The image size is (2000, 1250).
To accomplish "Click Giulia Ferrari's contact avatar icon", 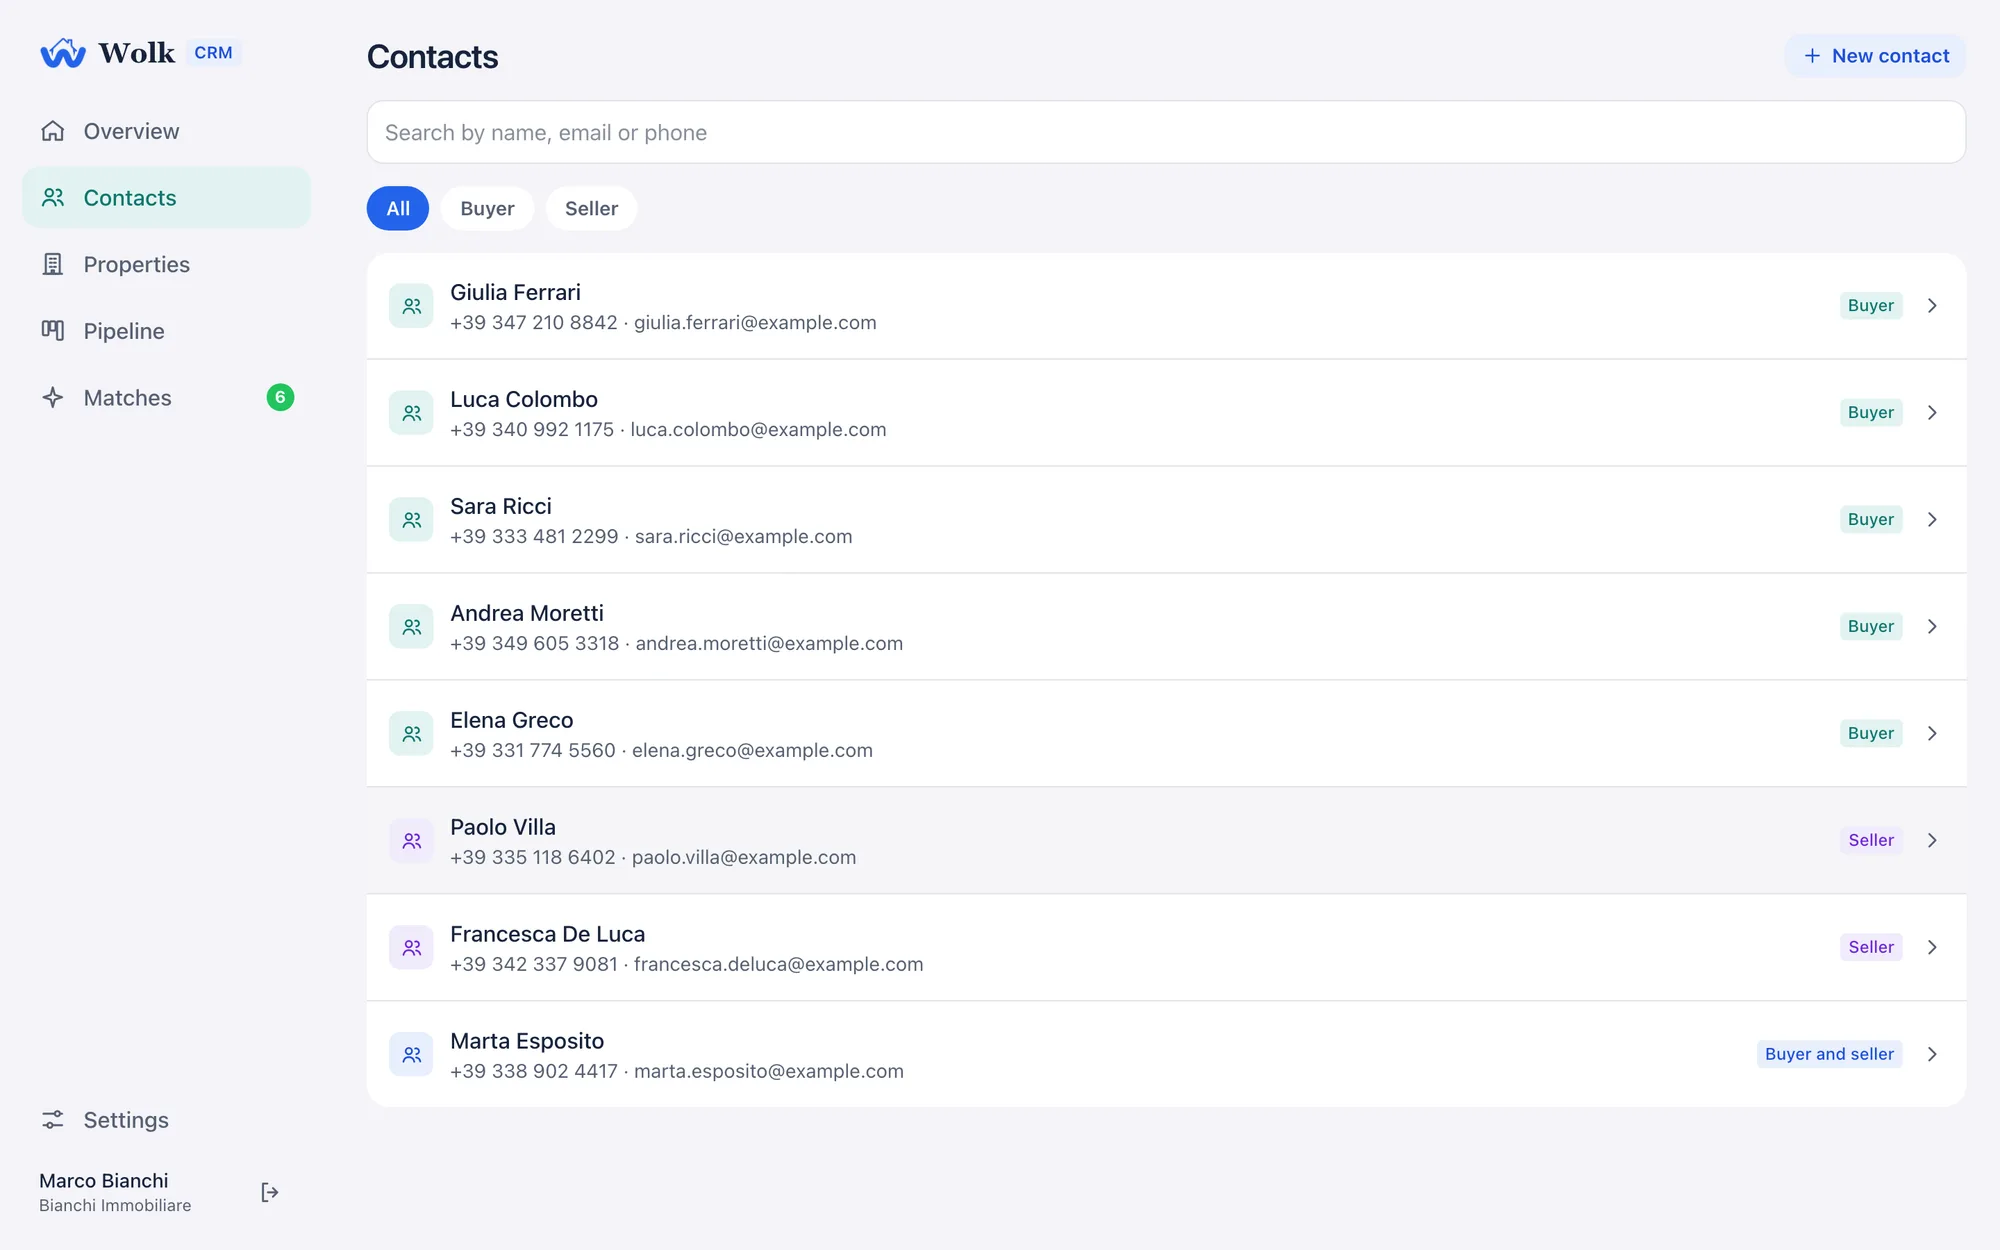I will (411, 306).
